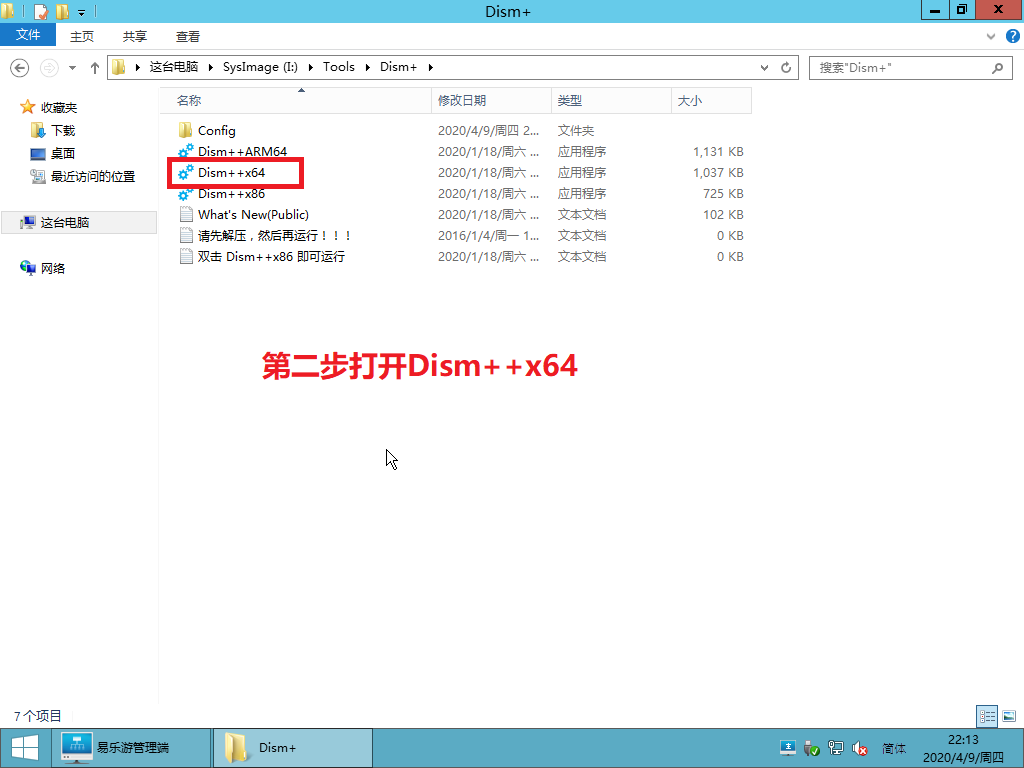Switch to large icons view layout
Viewport: 1024px width, 768px height.
(x=1009, y=716)
